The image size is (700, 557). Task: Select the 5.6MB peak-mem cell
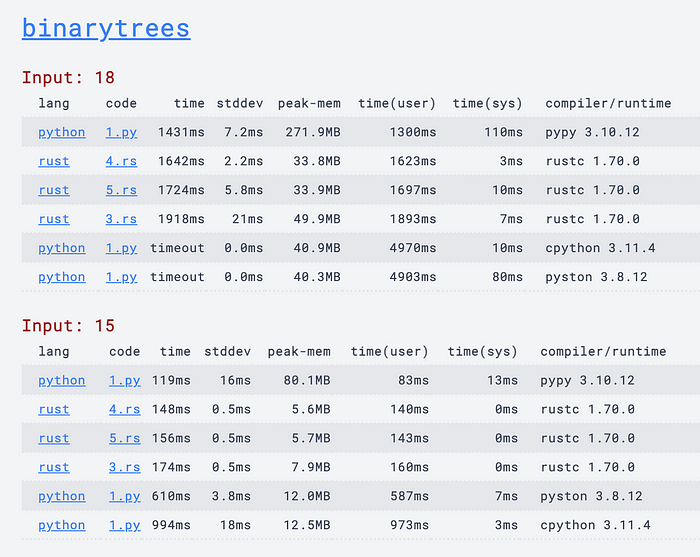311,409
